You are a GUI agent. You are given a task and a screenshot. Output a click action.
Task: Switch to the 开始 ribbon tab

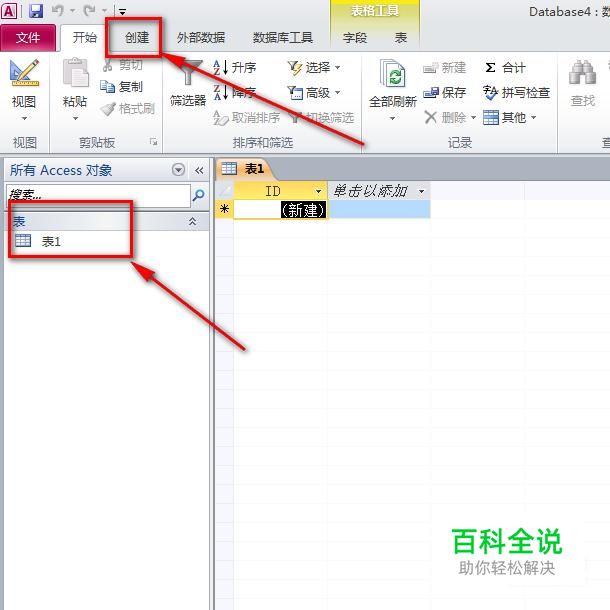pos(84,38)
